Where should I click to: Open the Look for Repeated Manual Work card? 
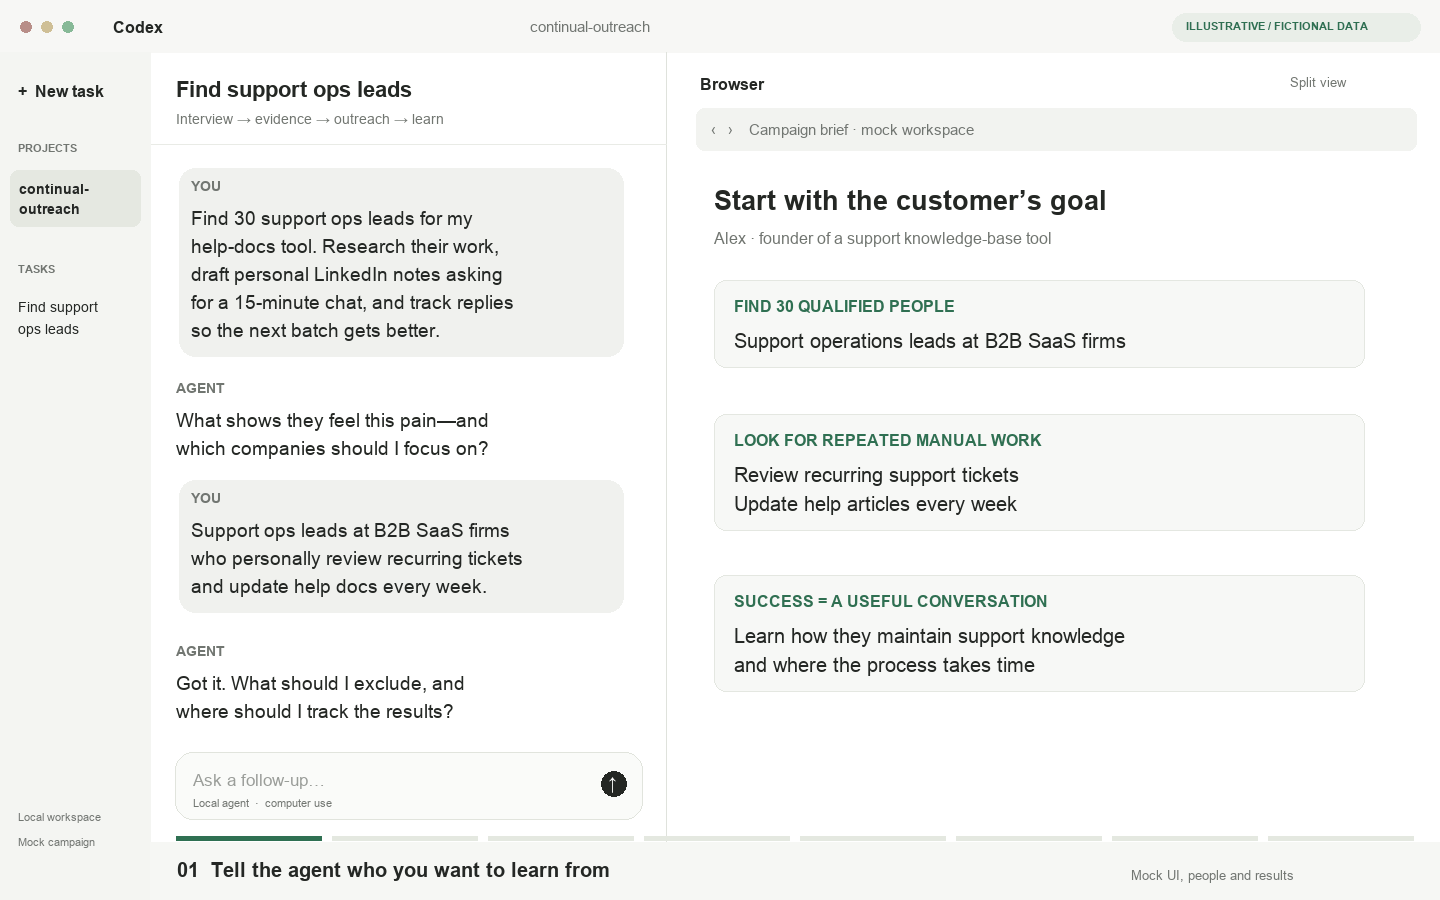click(1039, 472)
